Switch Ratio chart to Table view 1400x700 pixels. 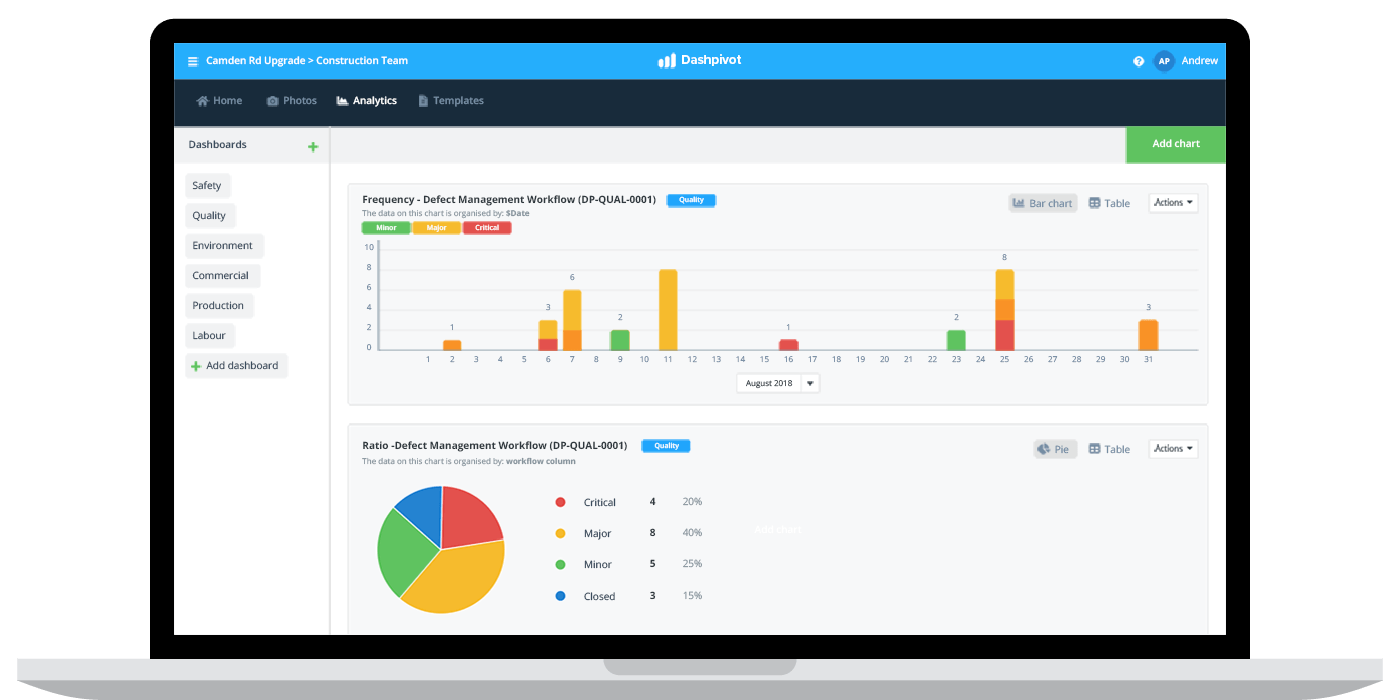(x=1109, y=449)
